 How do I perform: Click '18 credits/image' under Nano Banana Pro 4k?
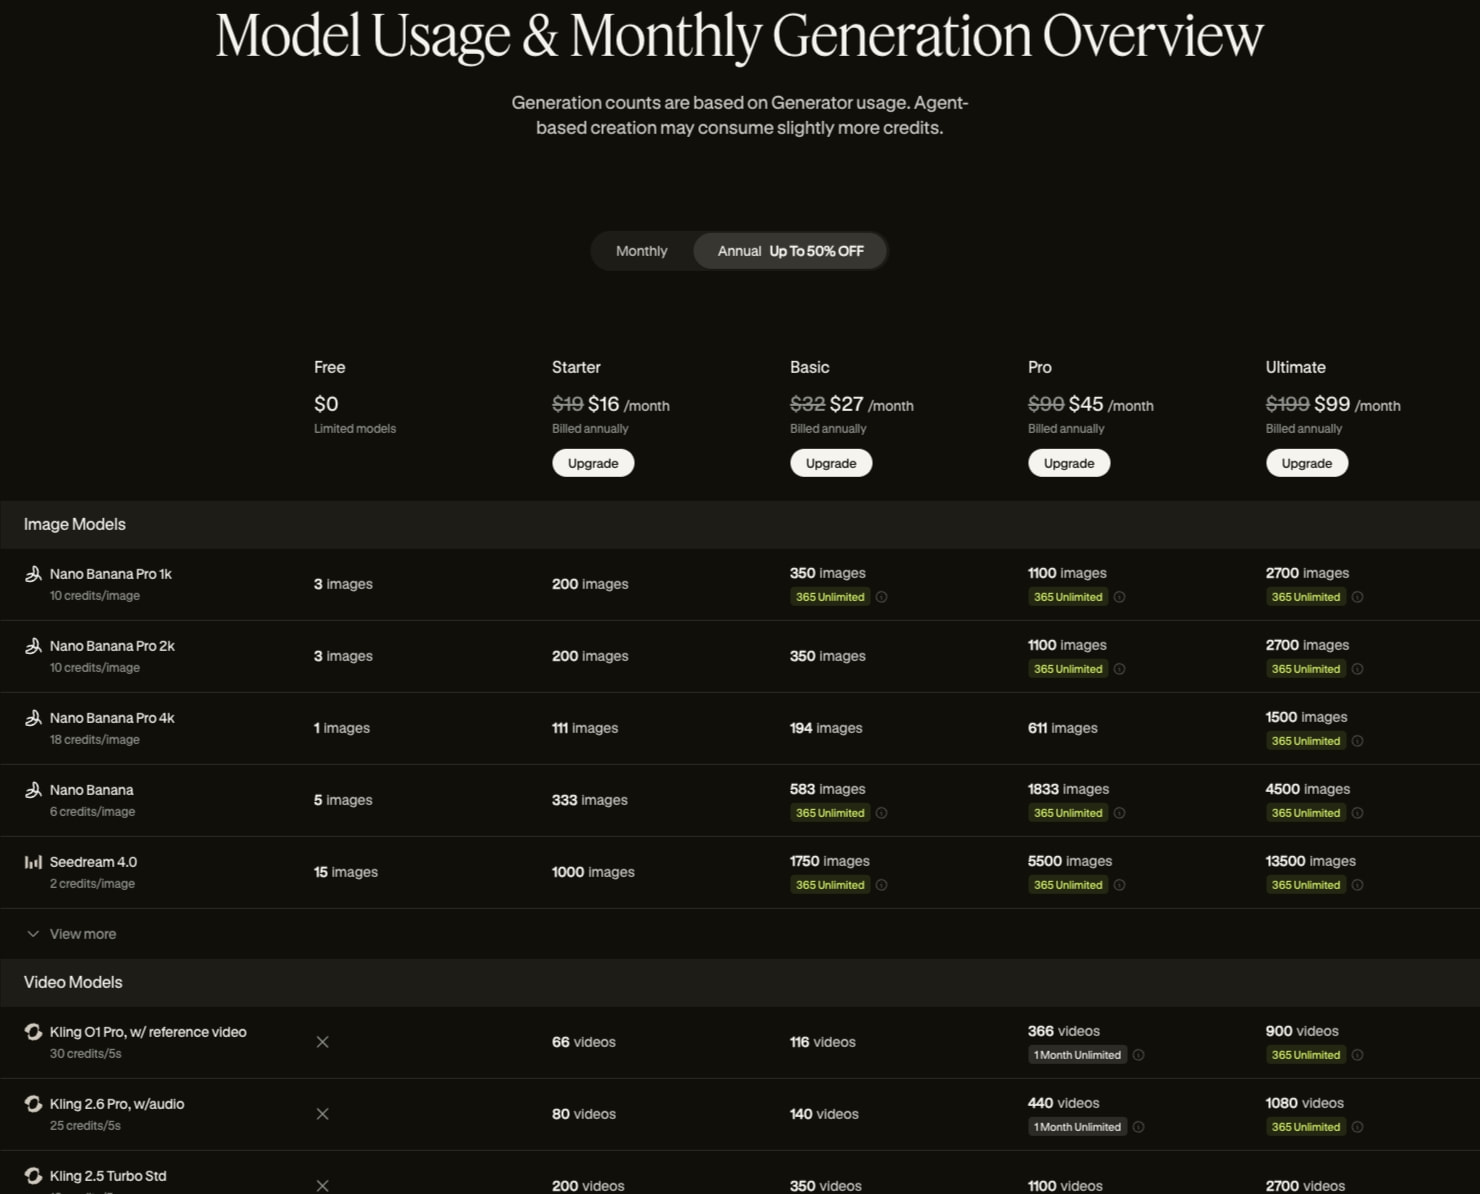pos(95,740)
